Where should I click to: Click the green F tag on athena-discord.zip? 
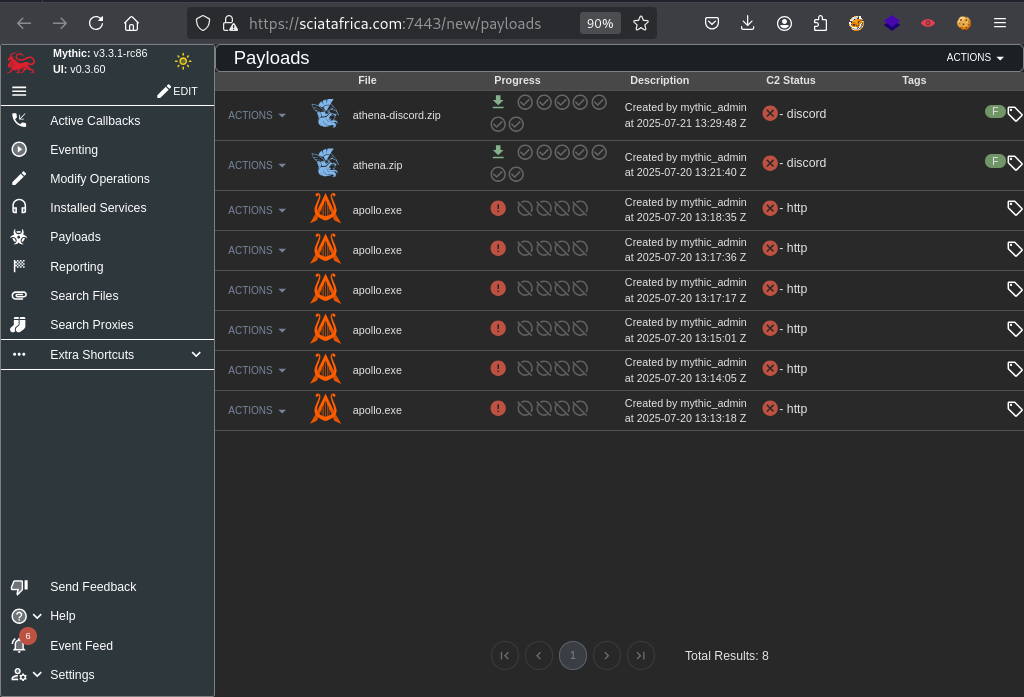click(x=994, y=111)
